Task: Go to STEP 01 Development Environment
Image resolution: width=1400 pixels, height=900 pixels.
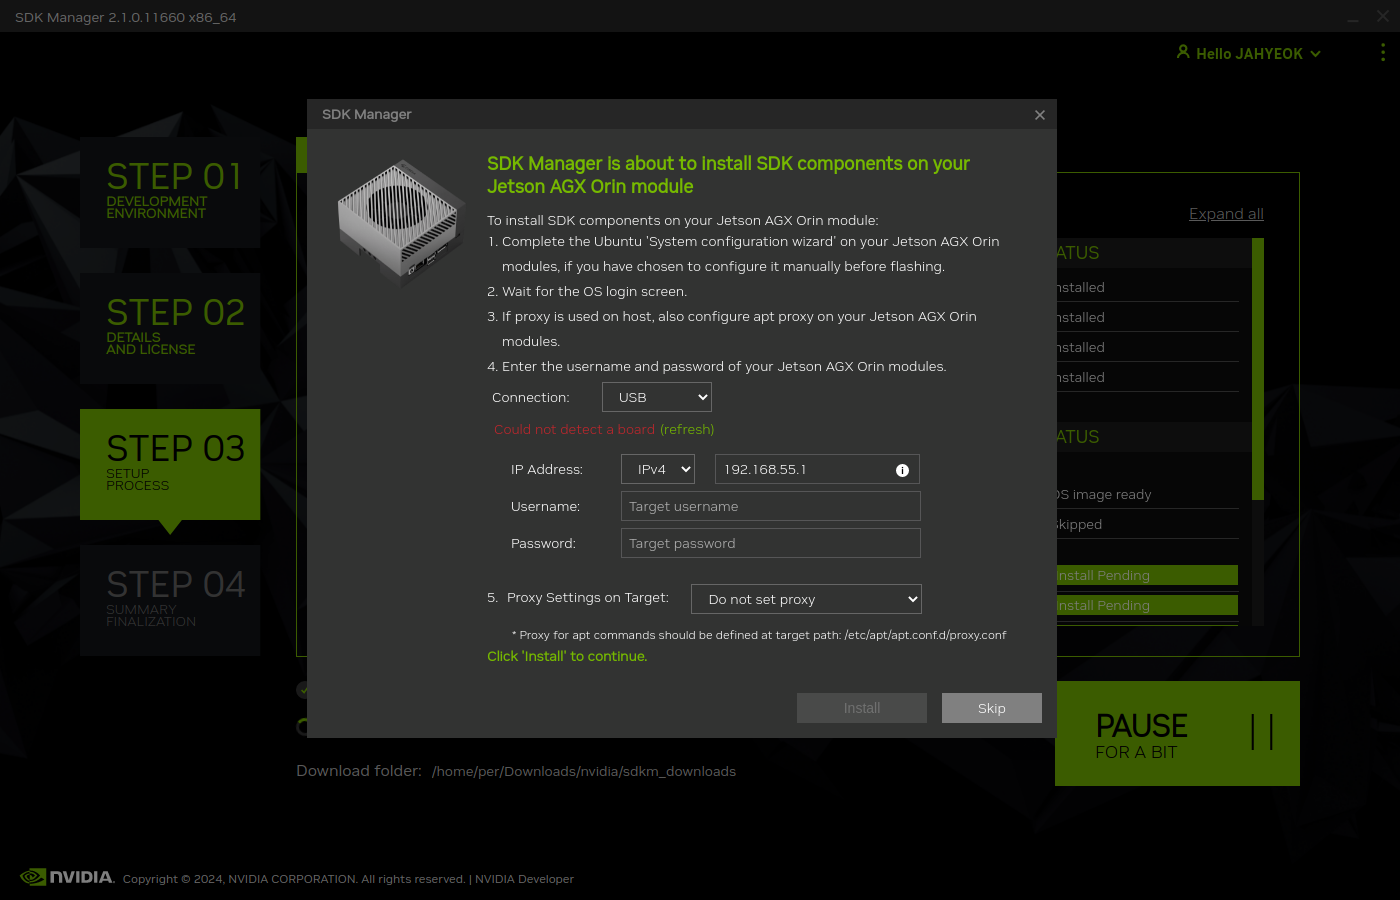Action: click(x=170, y=192)
